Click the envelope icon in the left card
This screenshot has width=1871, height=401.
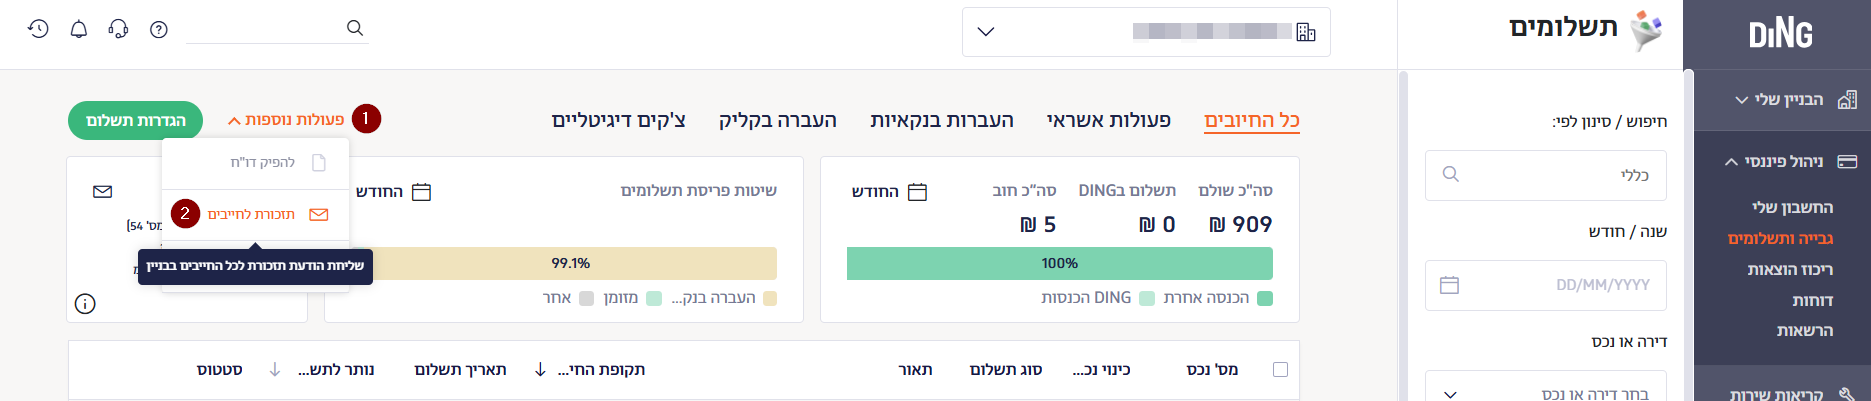click(103, 191)
